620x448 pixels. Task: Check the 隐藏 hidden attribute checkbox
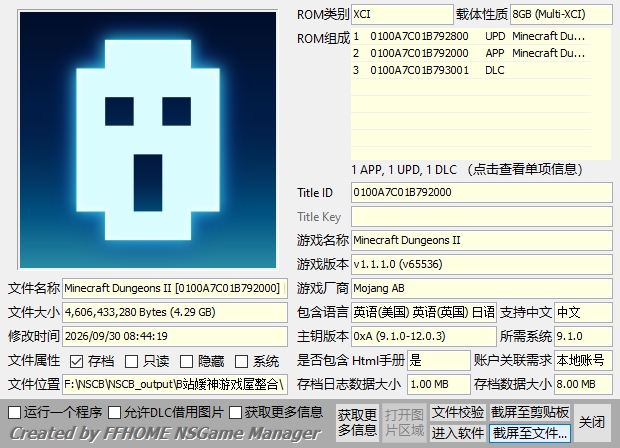coord(186,361)
